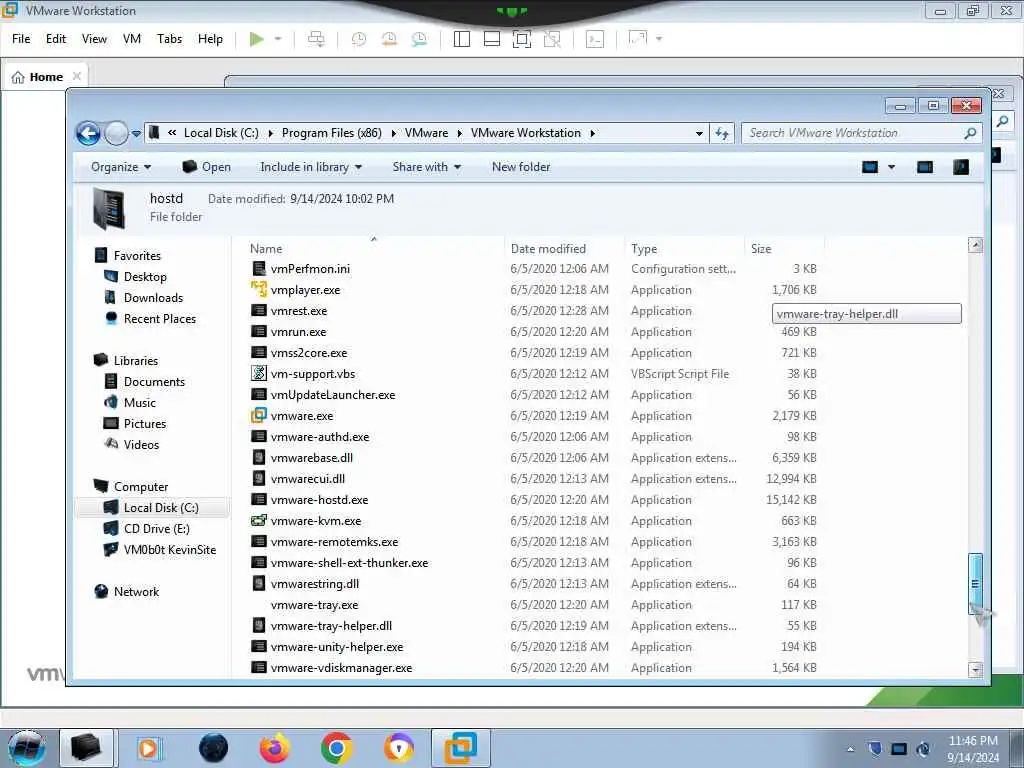Open the Tabs menu
The image size is (1024, 768).
tap(169, 39)
